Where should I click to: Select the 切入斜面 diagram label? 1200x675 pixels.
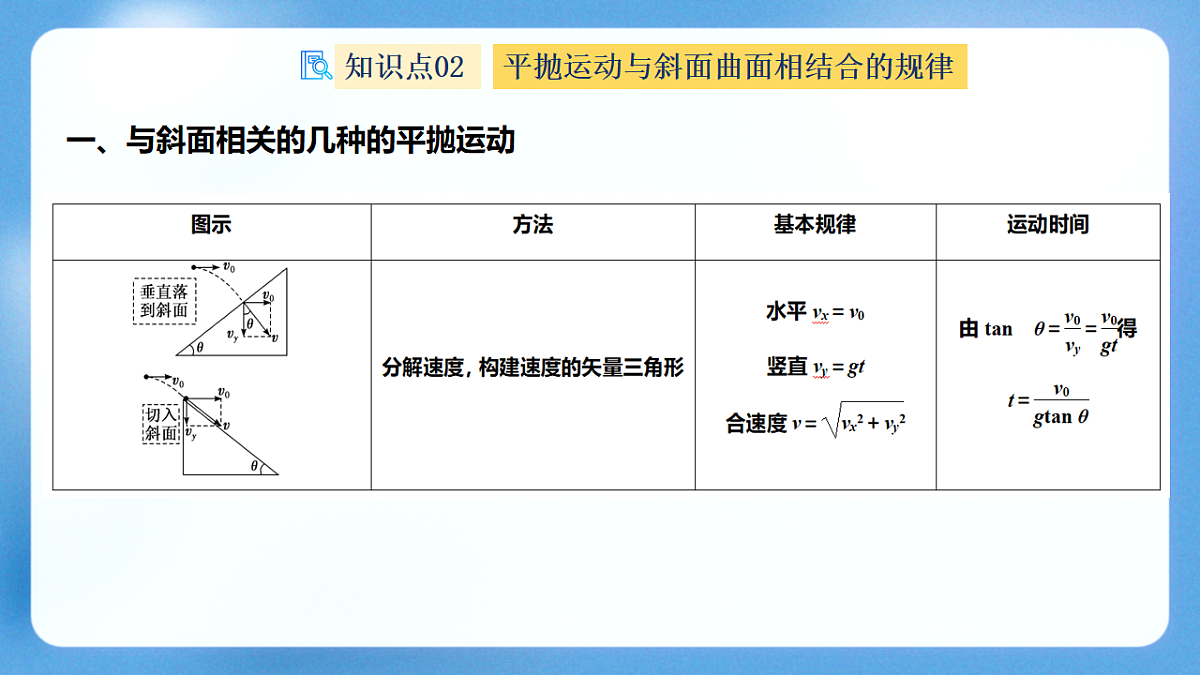coord(161,423)
